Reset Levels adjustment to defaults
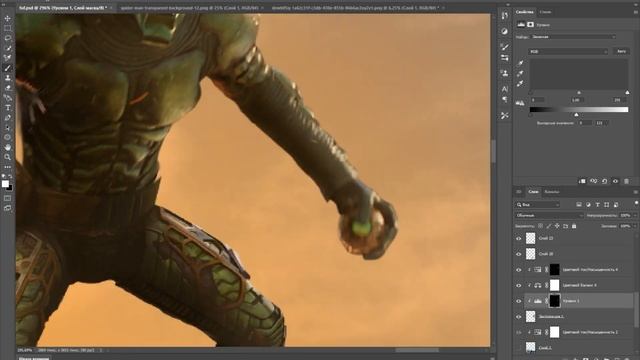Viewport: 640px width, 360px height. 604,181
